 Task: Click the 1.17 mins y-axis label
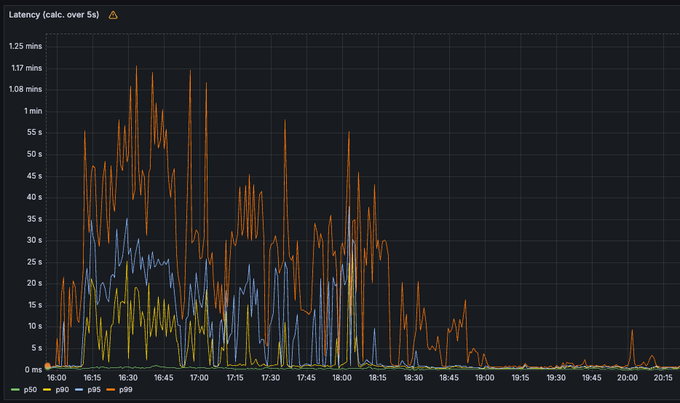click(x=27, y=68)
